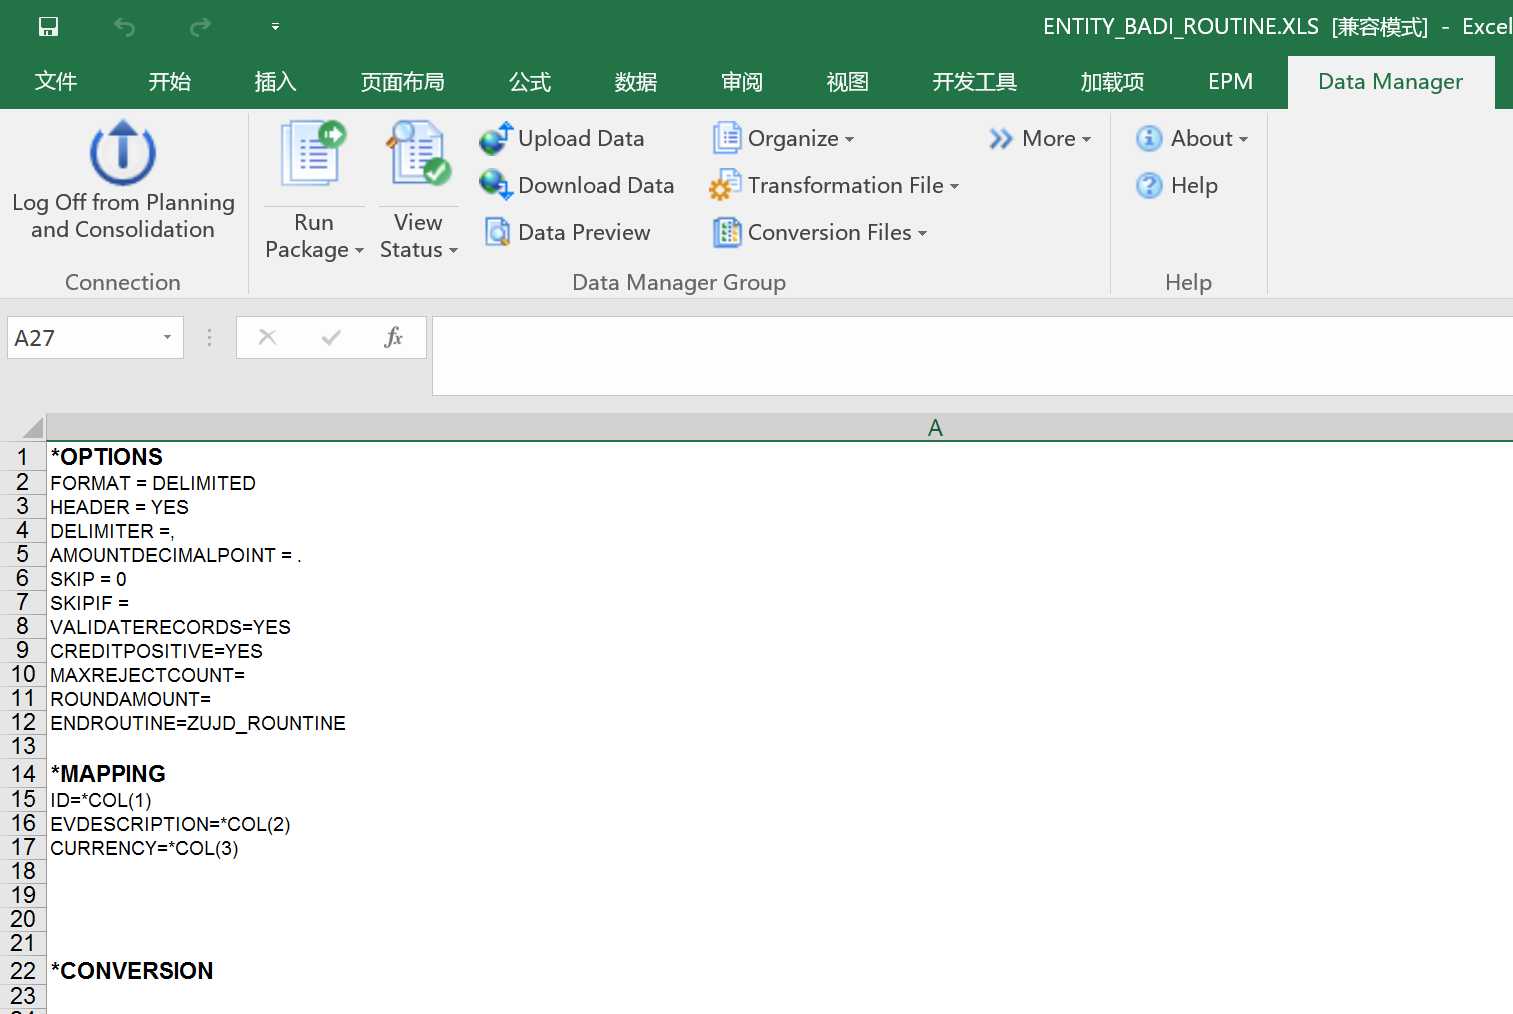Click the Upload Data globe icon
This screenshot has width=1513, height=1014.
point(496,138)
